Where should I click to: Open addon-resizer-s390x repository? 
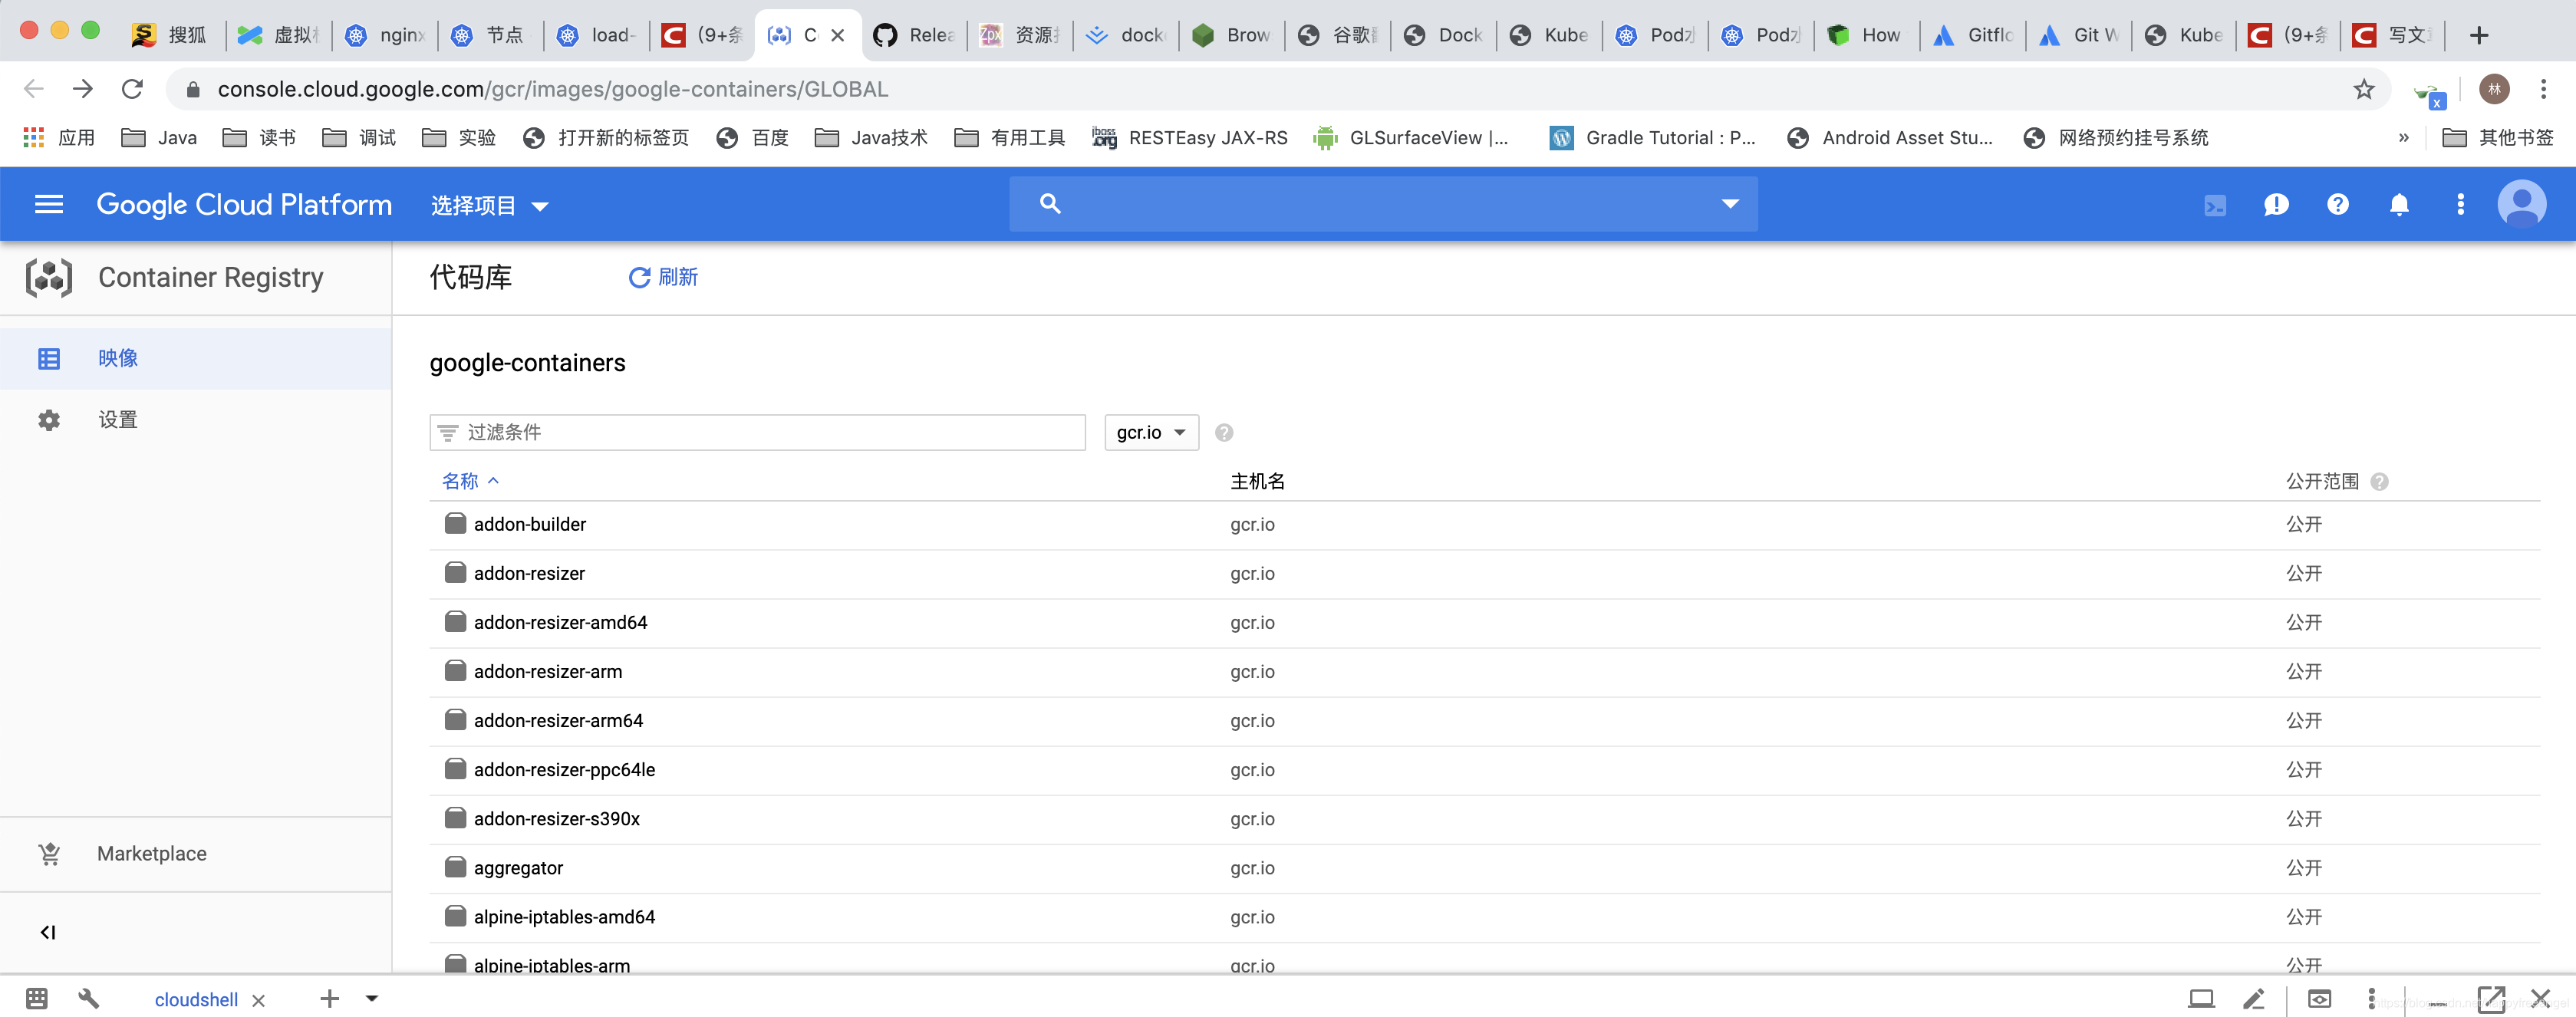click(556, 819)
